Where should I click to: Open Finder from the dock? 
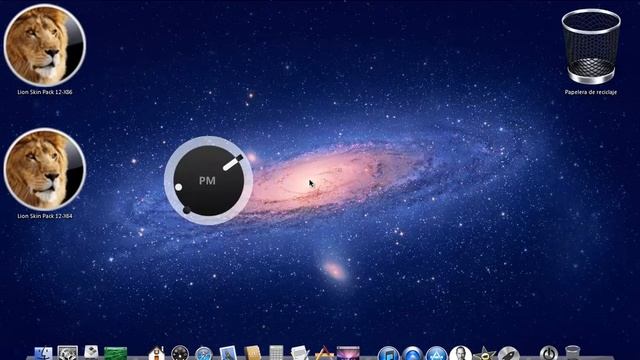click(43, 353)
